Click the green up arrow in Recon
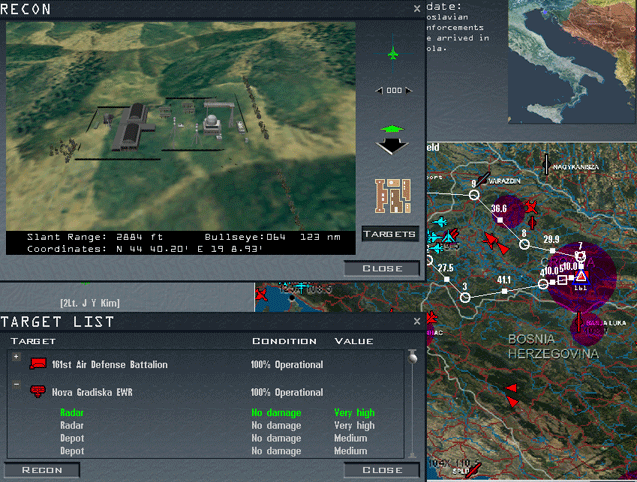637x482 pixels. click(x=392, y=129)
